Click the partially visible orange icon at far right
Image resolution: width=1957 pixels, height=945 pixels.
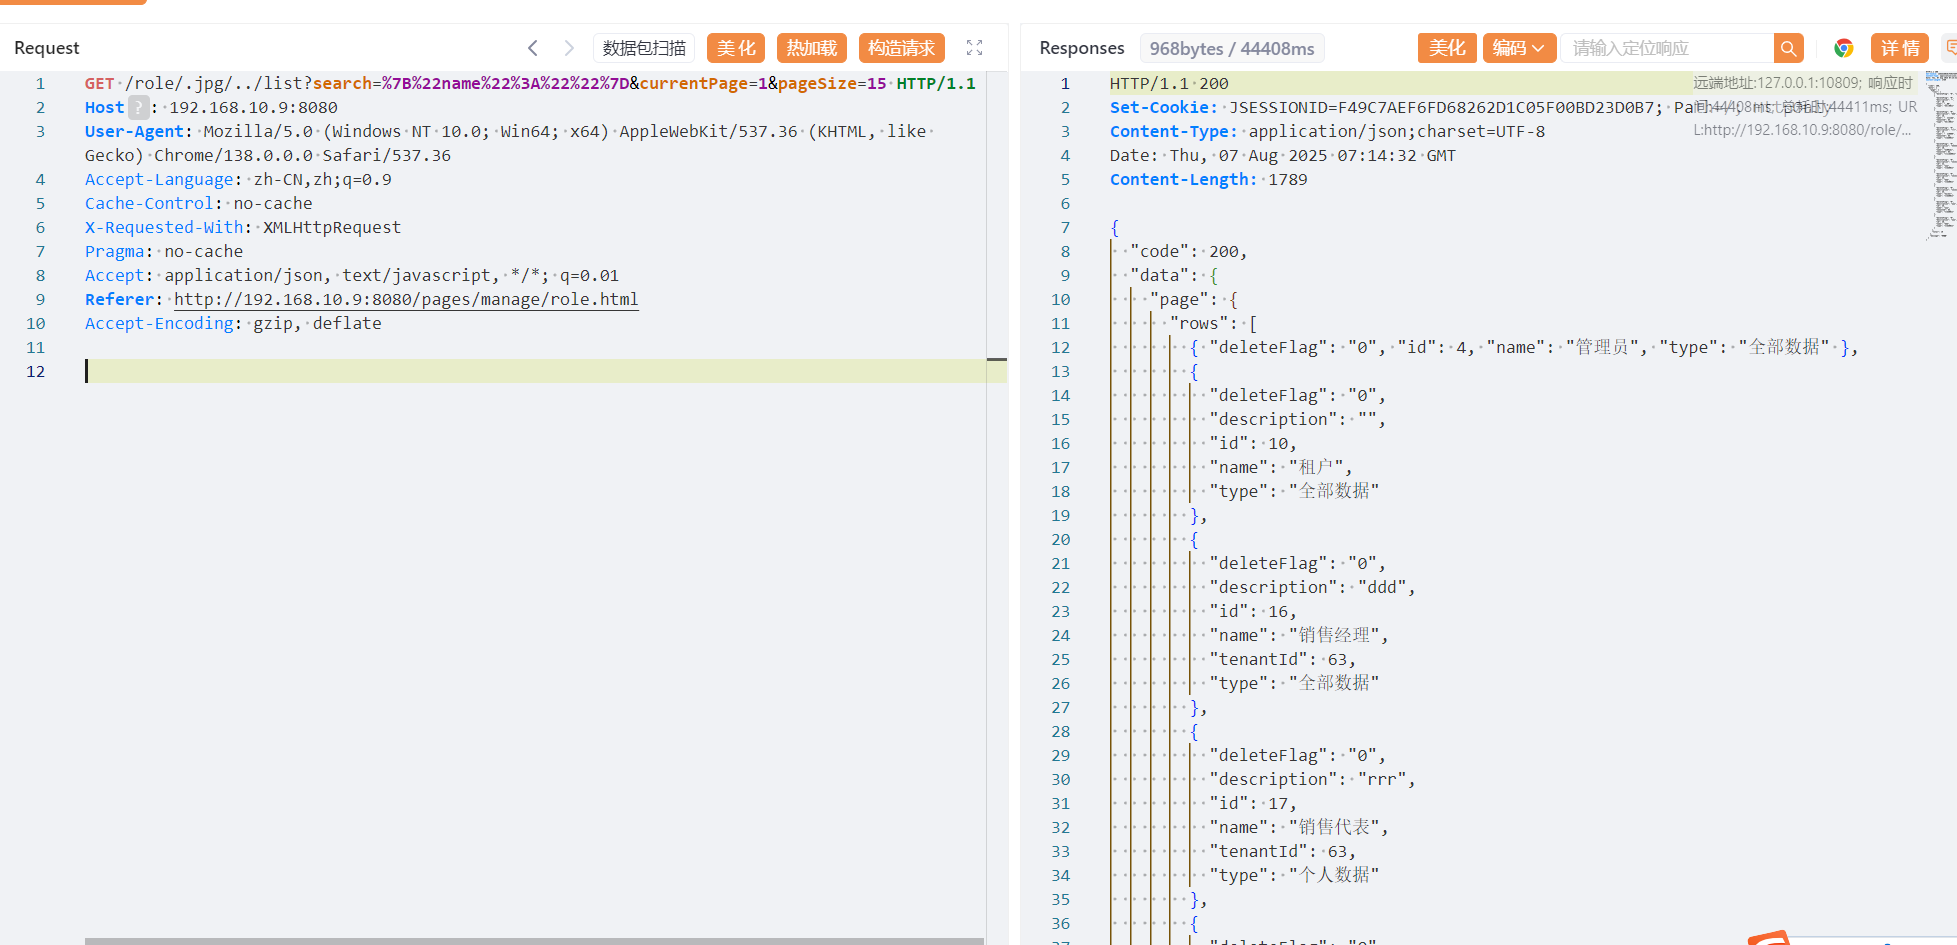(1949, 48)
